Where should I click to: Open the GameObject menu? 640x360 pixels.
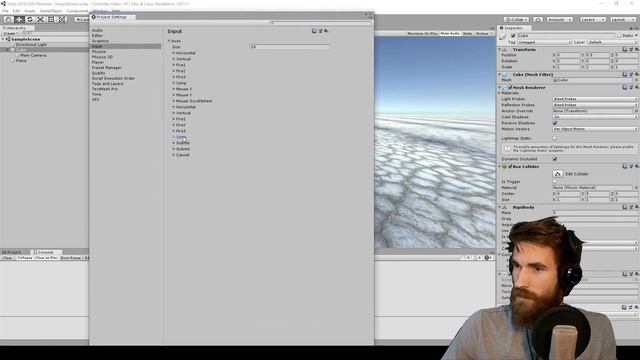pyautogui.click(x=51, y=11)
